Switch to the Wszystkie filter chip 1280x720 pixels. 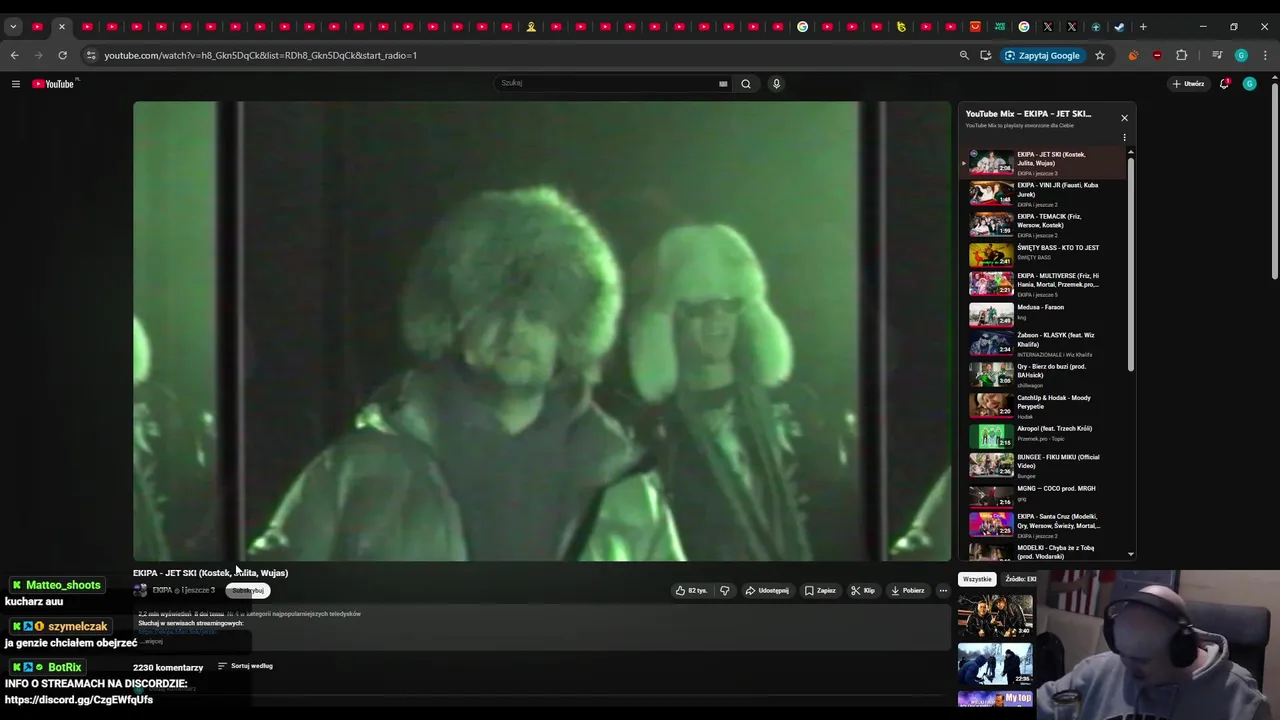tap(977, 579)
